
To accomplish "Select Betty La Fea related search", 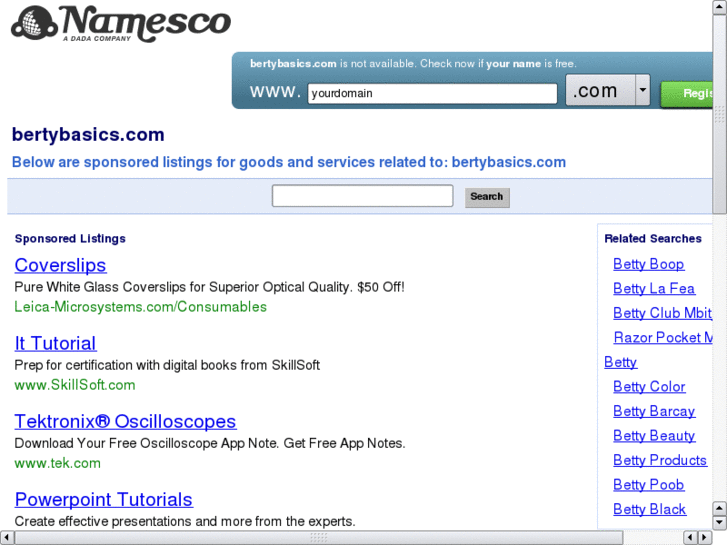I will [x=654, y=289].
